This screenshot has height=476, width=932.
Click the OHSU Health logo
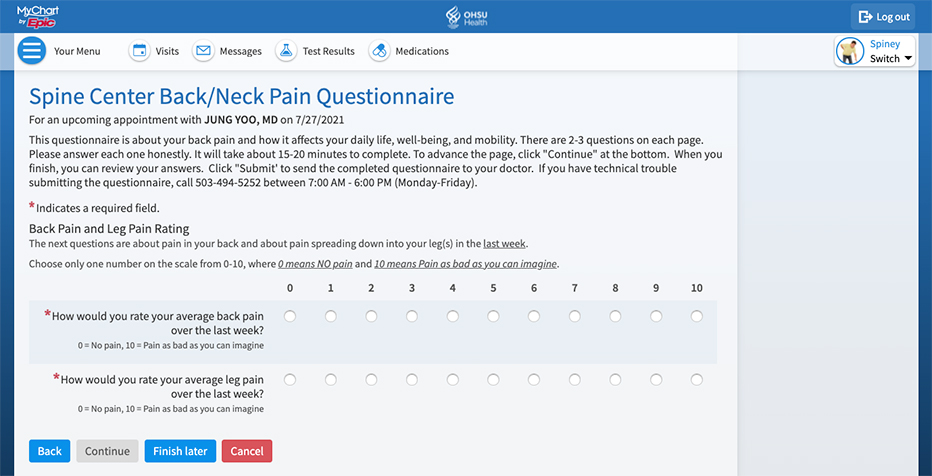pos(466,16)
